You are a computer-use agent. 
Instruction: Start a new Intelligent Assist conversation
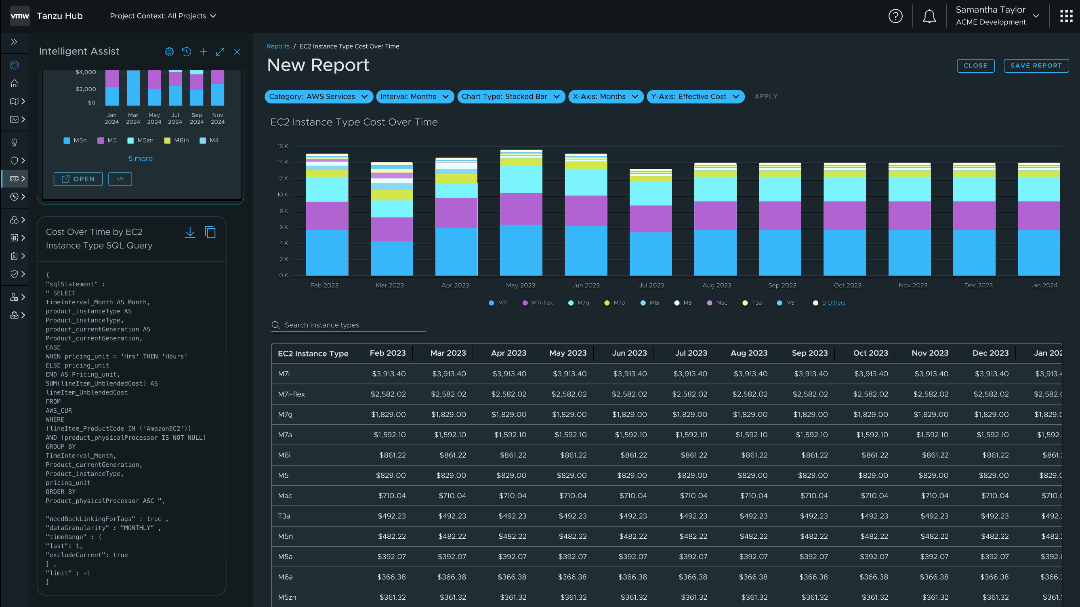[x=203, y=52]
